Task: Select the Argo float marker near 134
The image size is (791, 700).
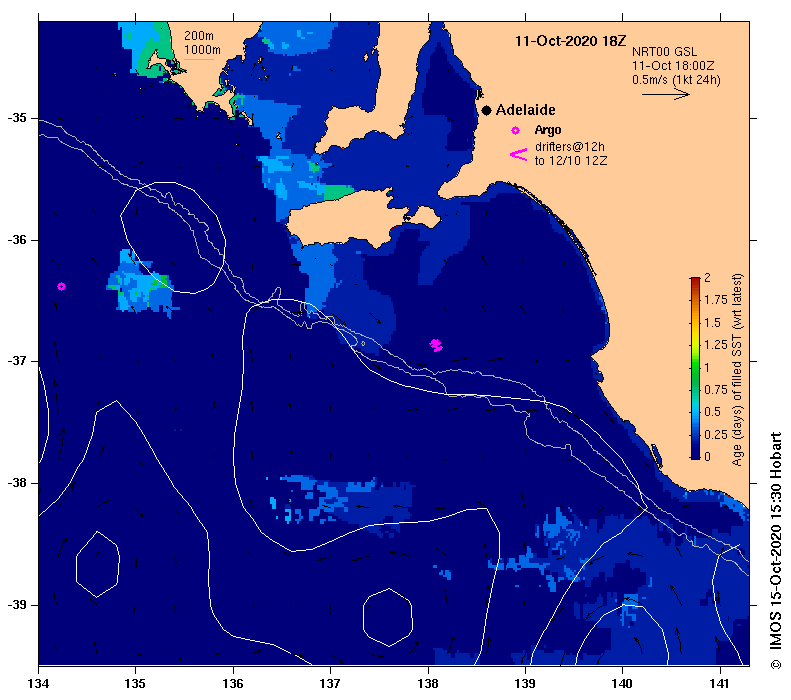Action: [61, 286]
